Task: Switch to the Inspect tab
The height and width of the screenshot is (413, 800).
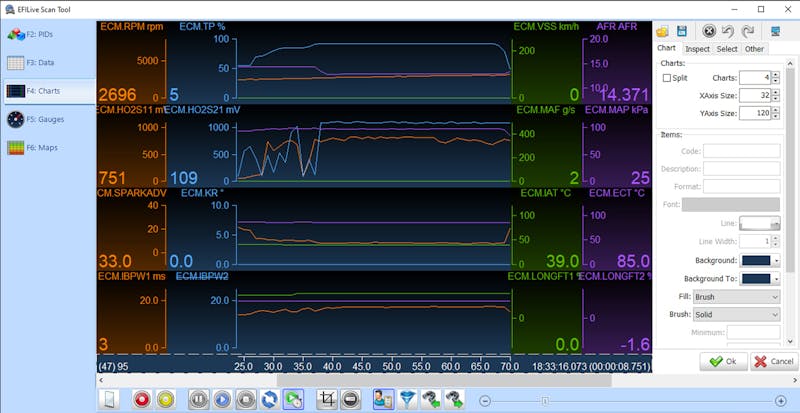Action: click(x=697, y=48)
